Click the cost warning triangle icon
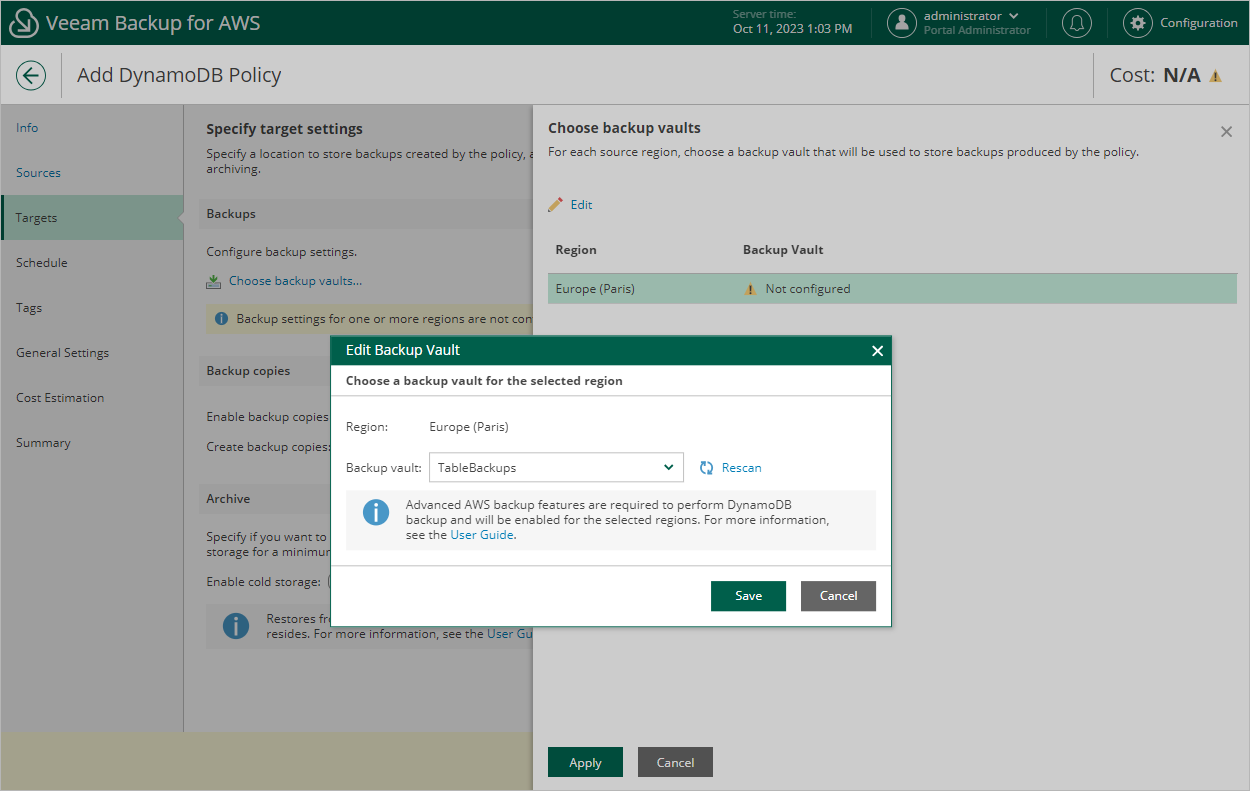Image resolution: width=1250 pixels, height=791 pixels. [1216, 76]
